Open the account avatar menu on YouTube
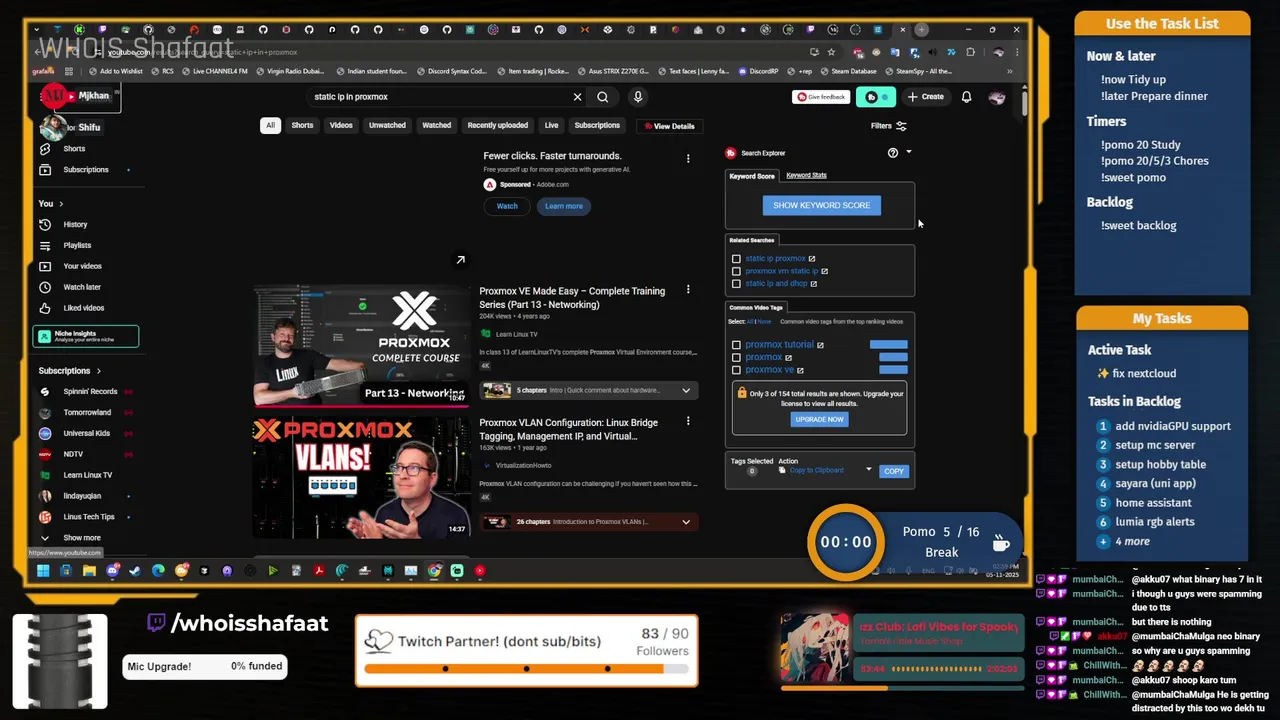 point(996,97)
